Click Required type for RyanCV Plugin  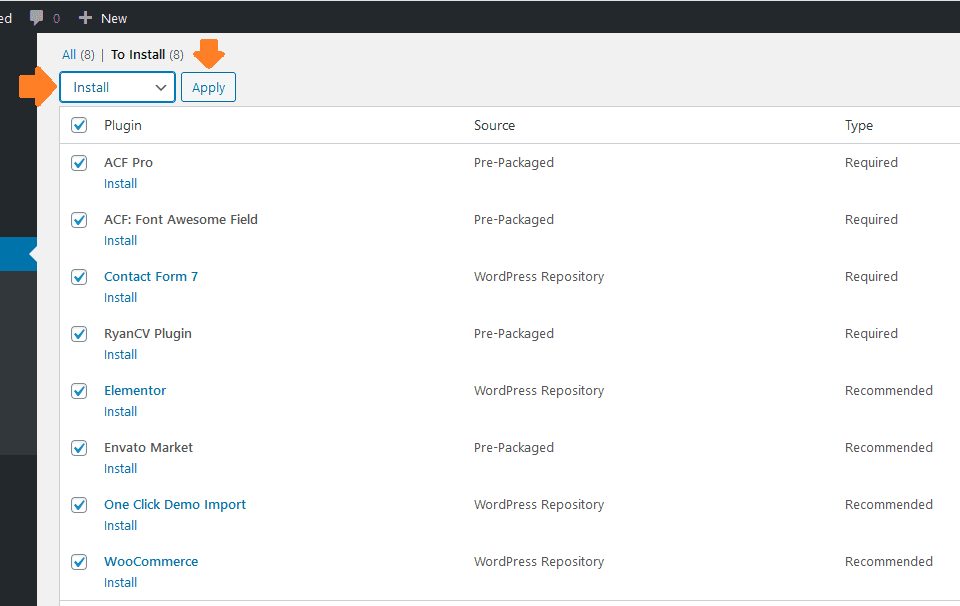coord(871,334)
